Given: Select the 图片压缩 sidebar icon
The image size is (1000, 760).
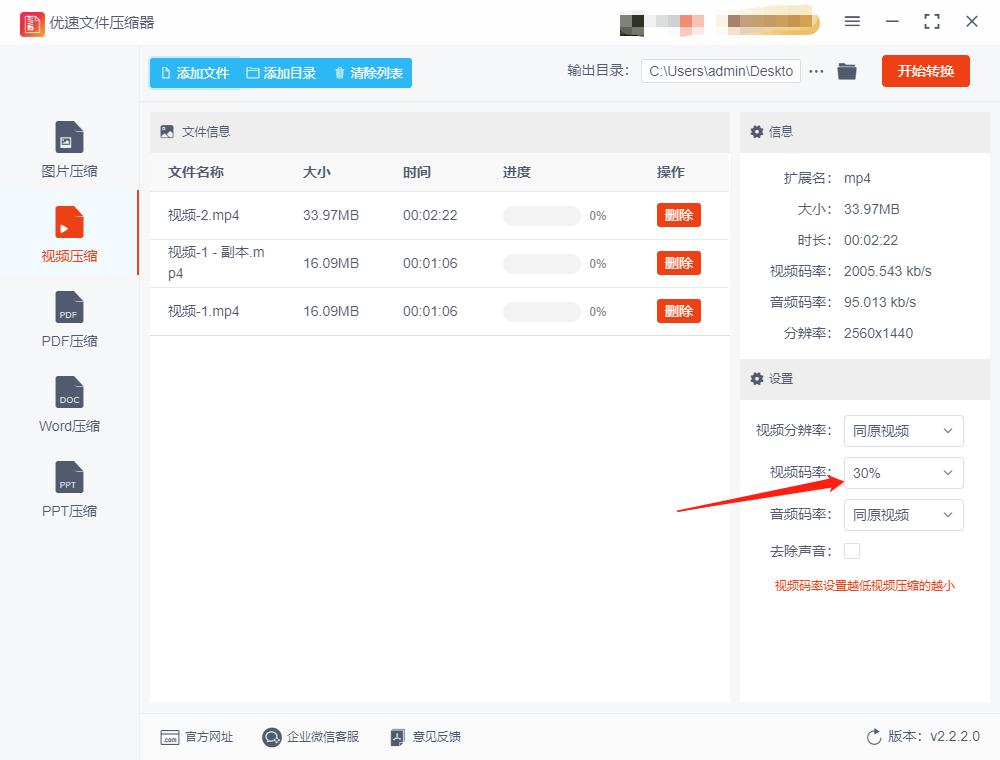Looking at the screenshot, I should [68, 148].
